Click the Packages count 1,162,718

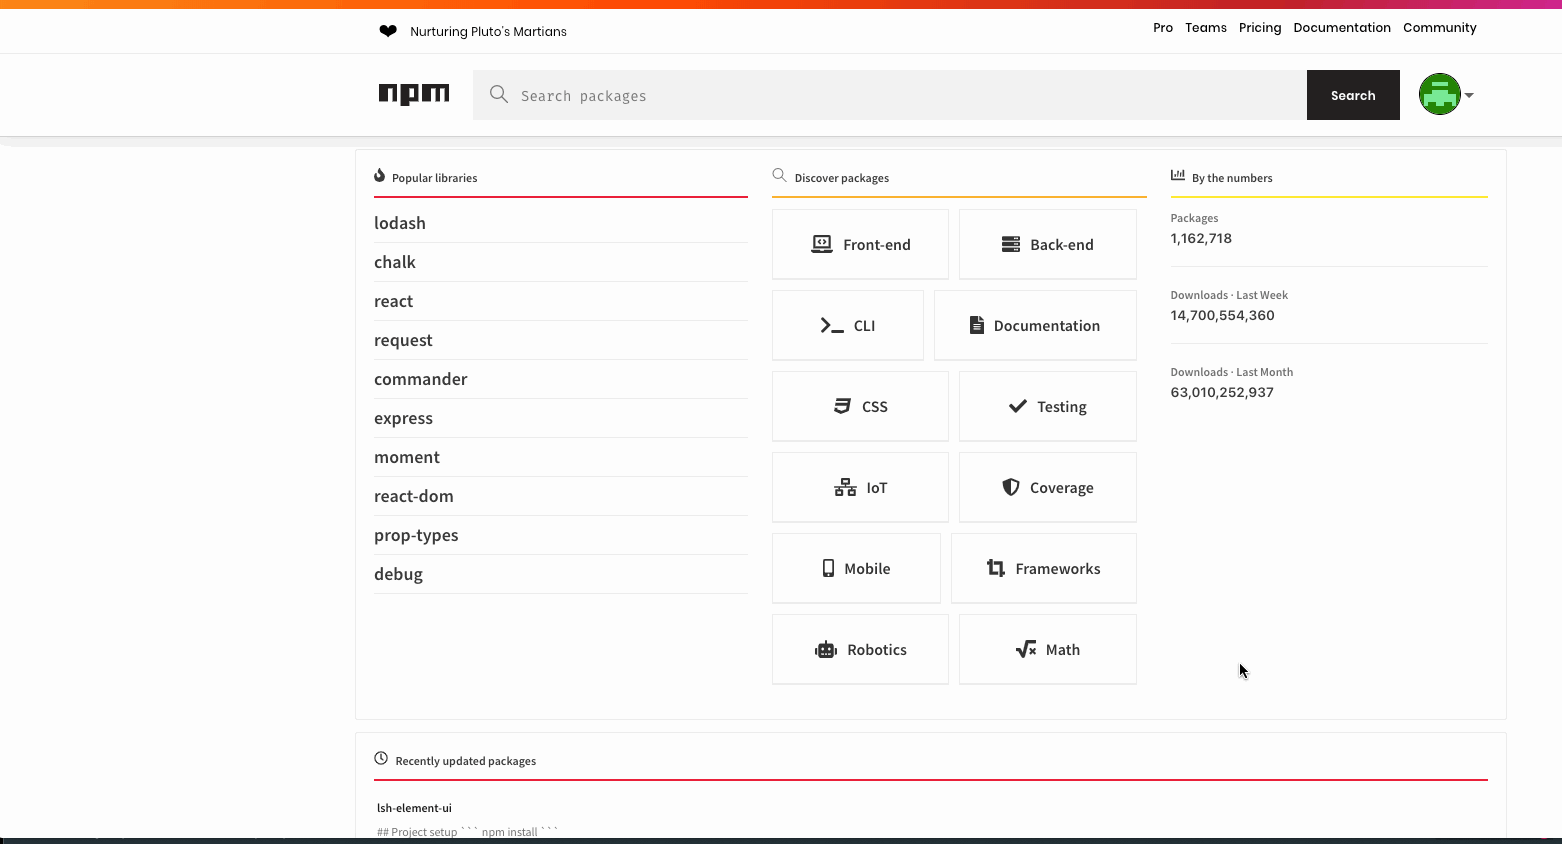tap(1201, 238)
